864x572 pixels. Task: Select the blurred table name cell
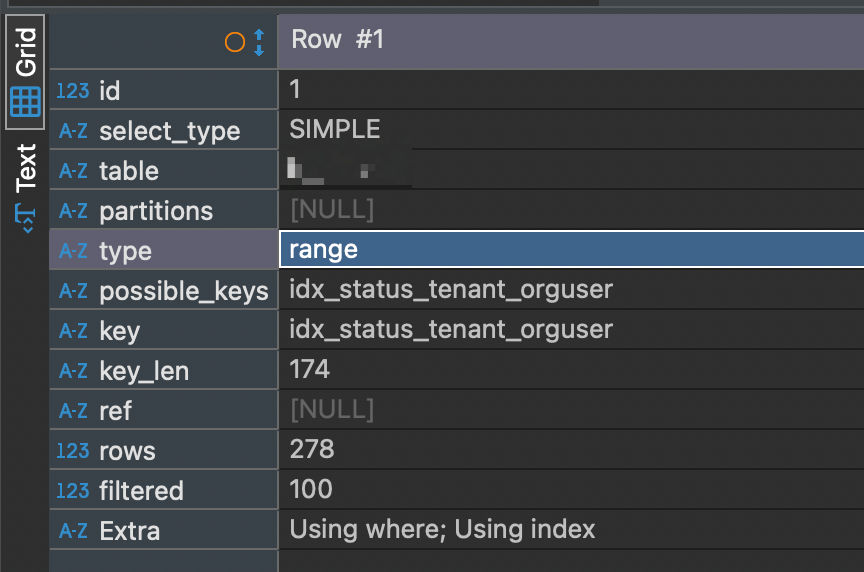[x=571, y=169]
